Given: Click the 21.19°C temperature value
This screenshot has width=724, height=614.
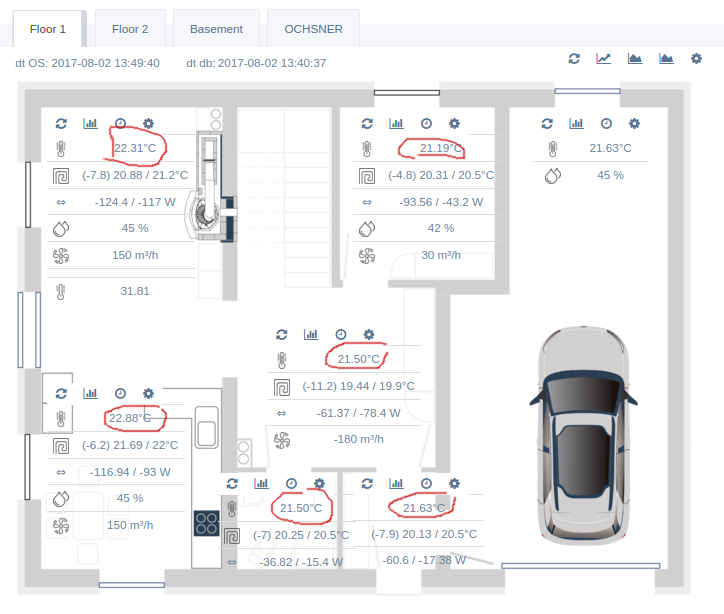Looking at the screenshot, I should click(441, 148).
